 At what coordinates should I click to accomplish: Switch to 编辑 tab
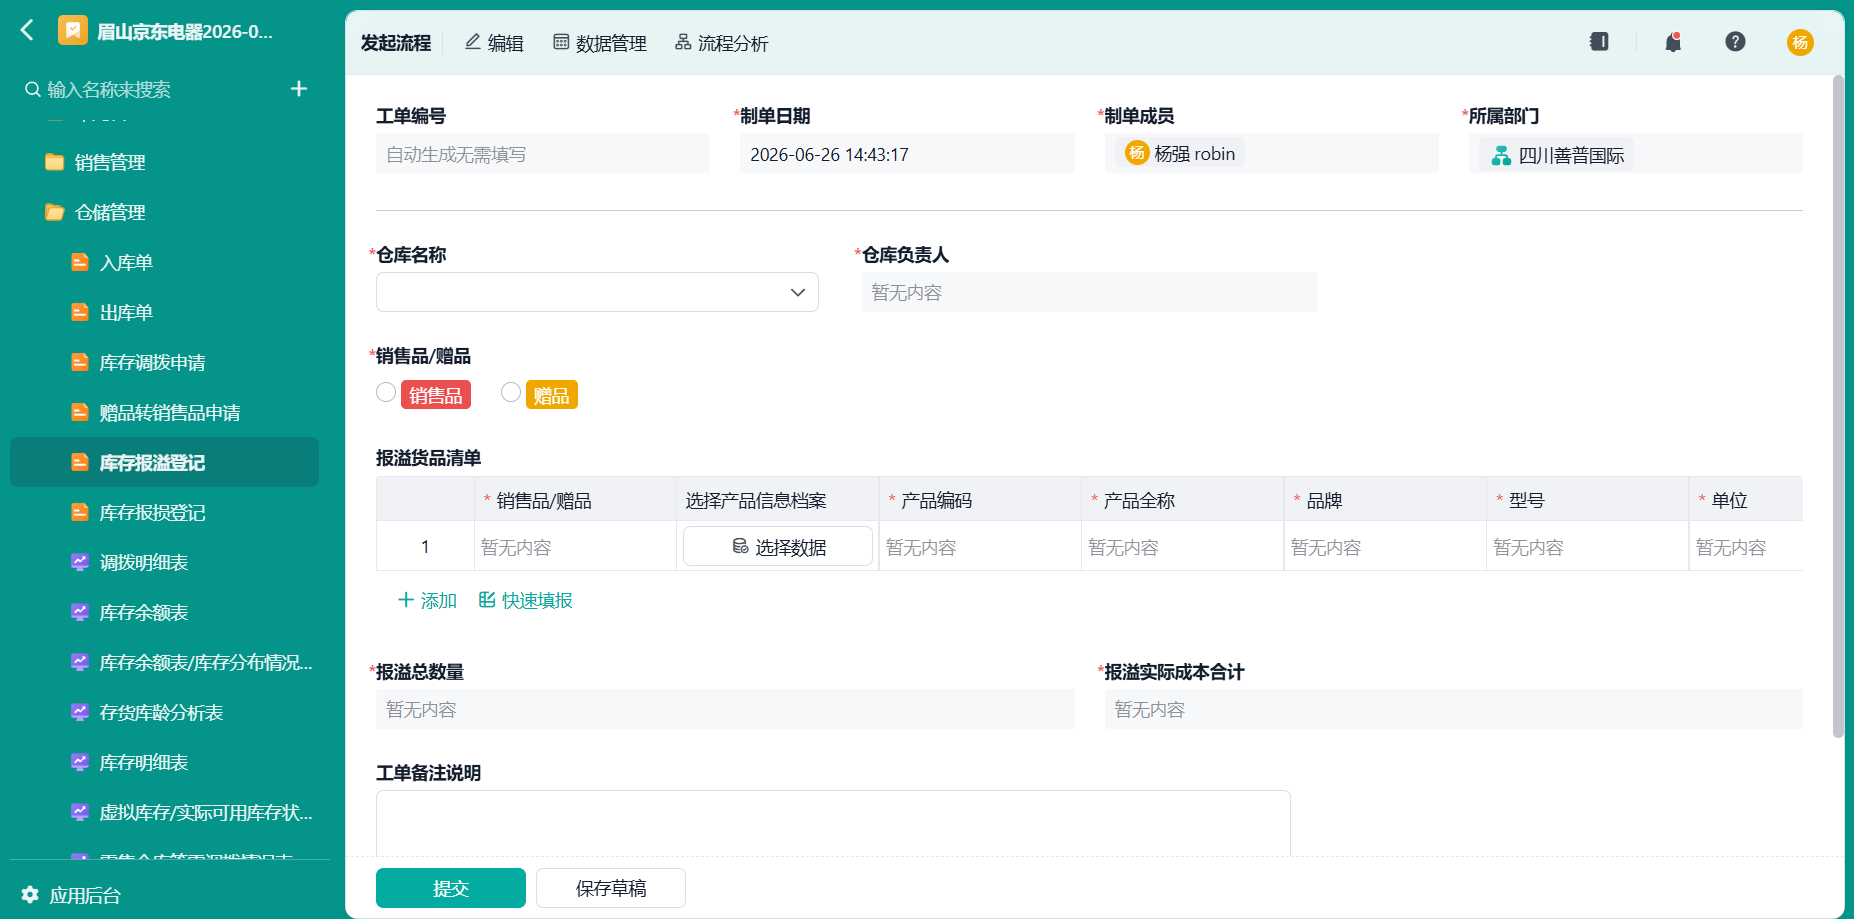494,43
